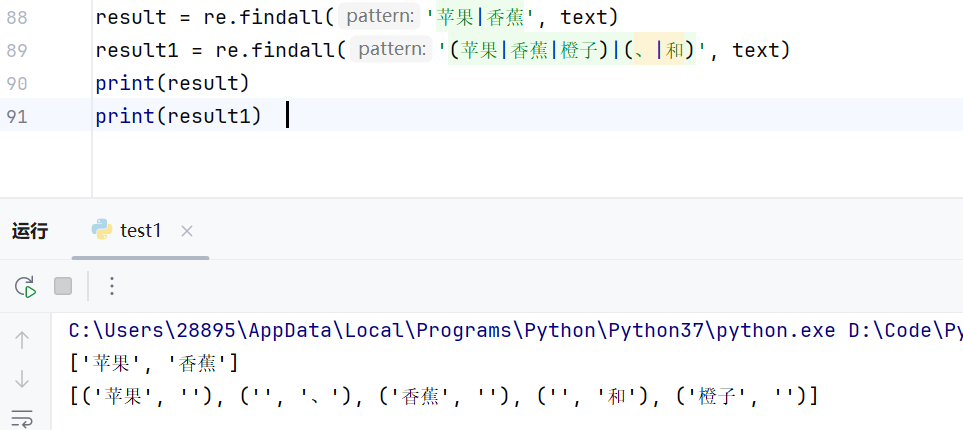Select the test1 run tab
963x430 pixels.
point(141,231)
